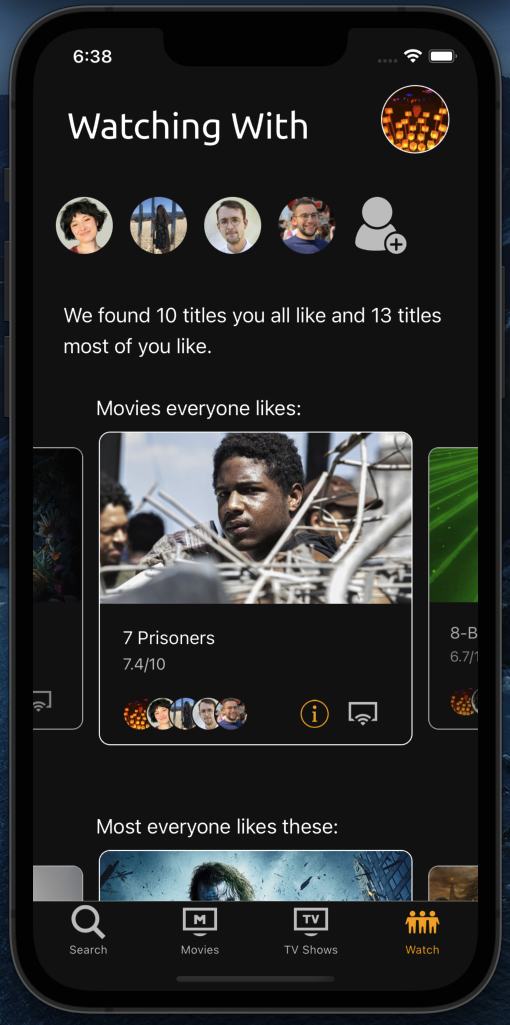Tap the second friend avatar standing outdoors
Image resolution: width=510 pixels, height=1025 pixels.
pyautogui.click(x=158, y=226)
